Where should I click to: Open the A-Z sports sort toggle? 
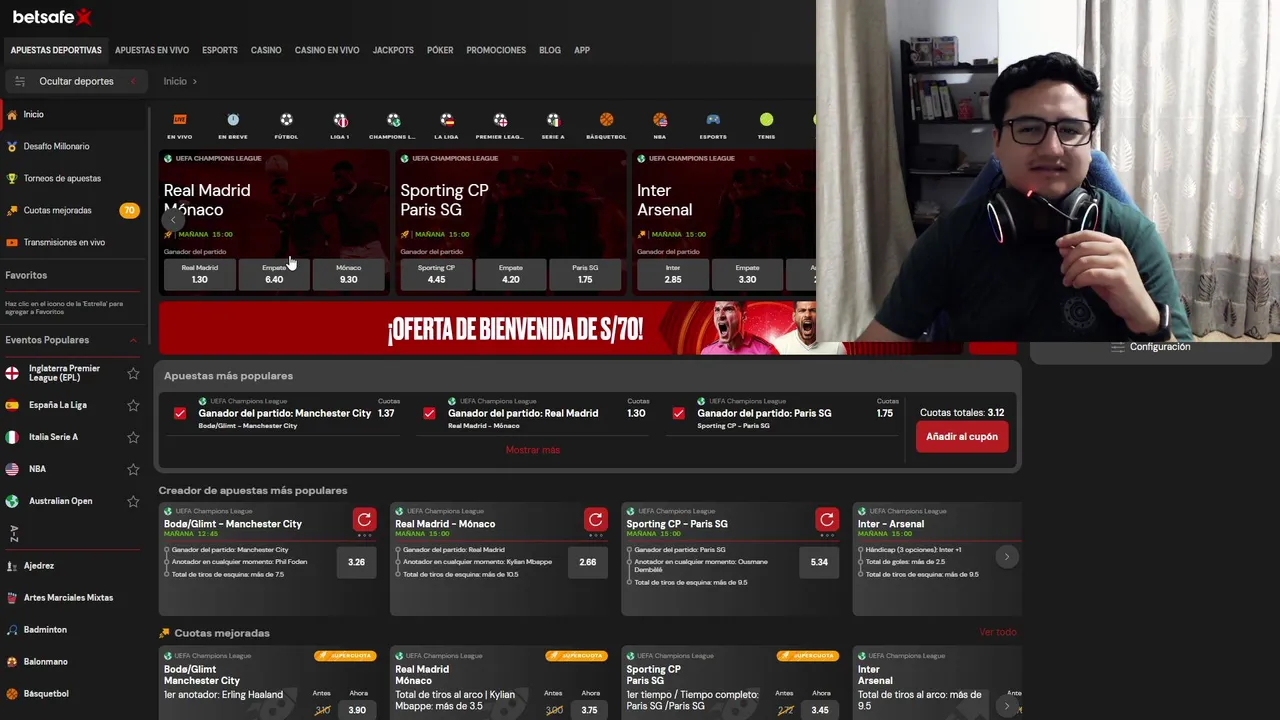pyautogui.click(x=14, y=534)
